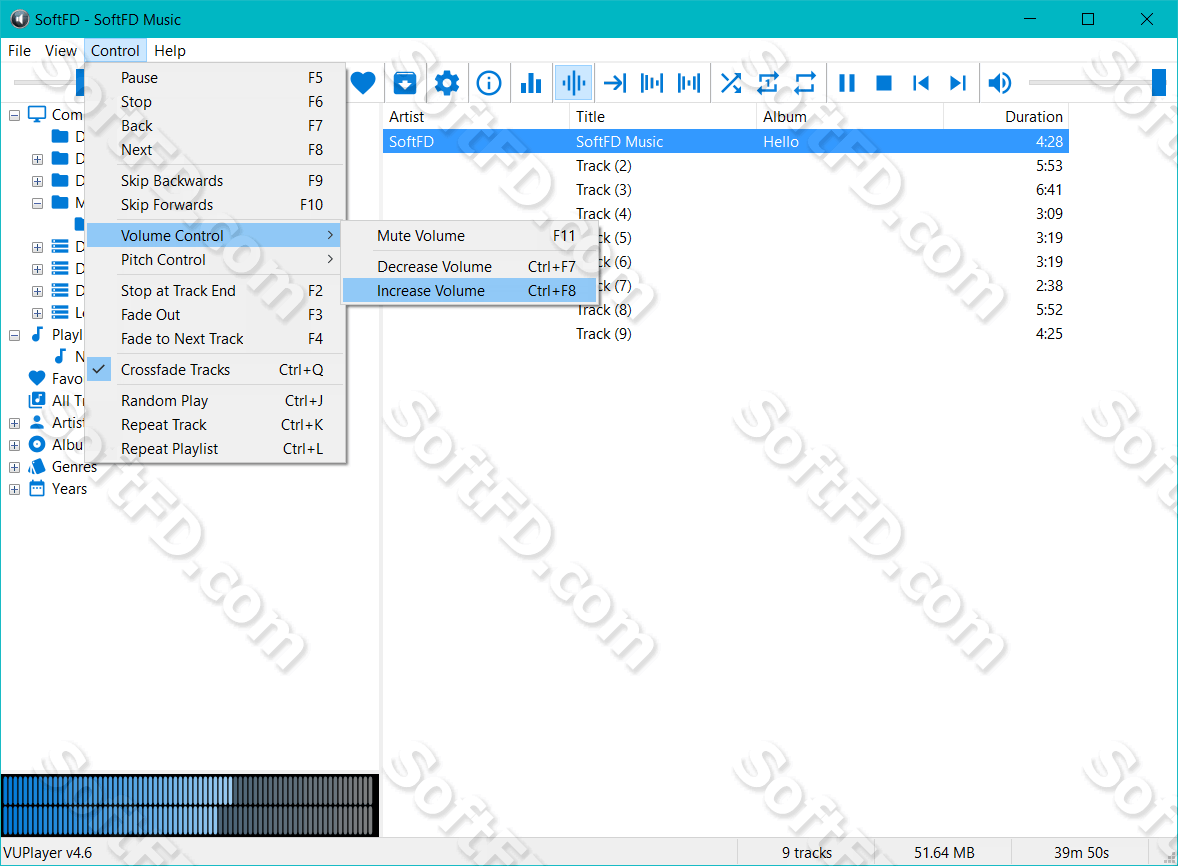
Task: Open the equalizer bar-chart icon
Action: [531, 83]
